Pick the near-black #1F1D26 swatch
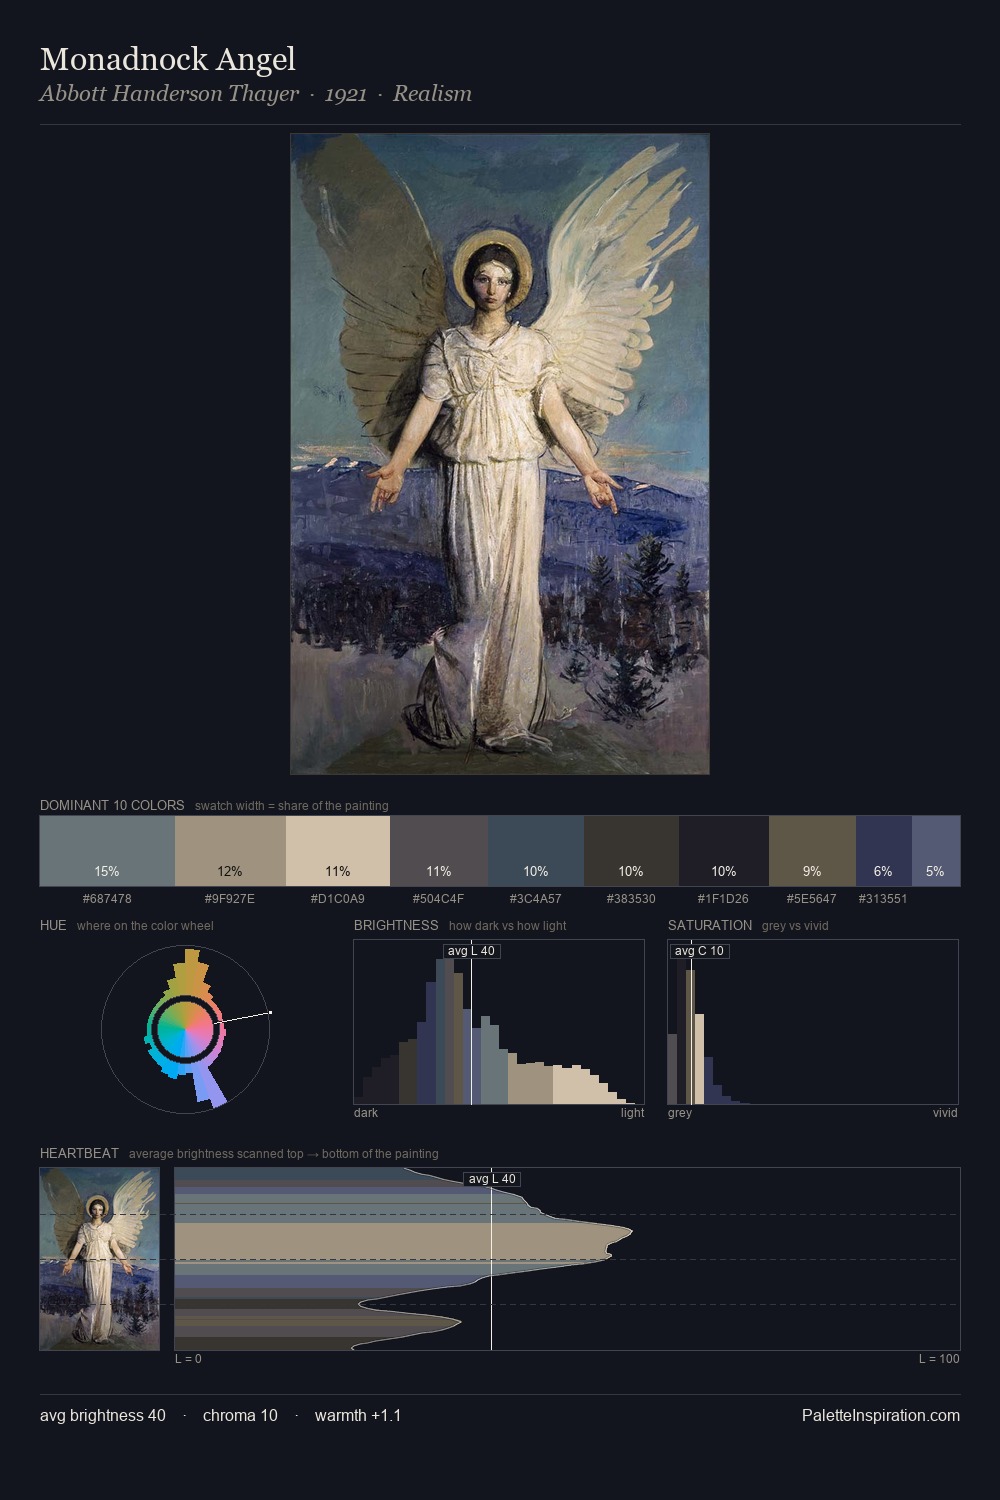The height and width of the screenshot is (1500, 1000). pyautogui.click(x=724, y=851)
